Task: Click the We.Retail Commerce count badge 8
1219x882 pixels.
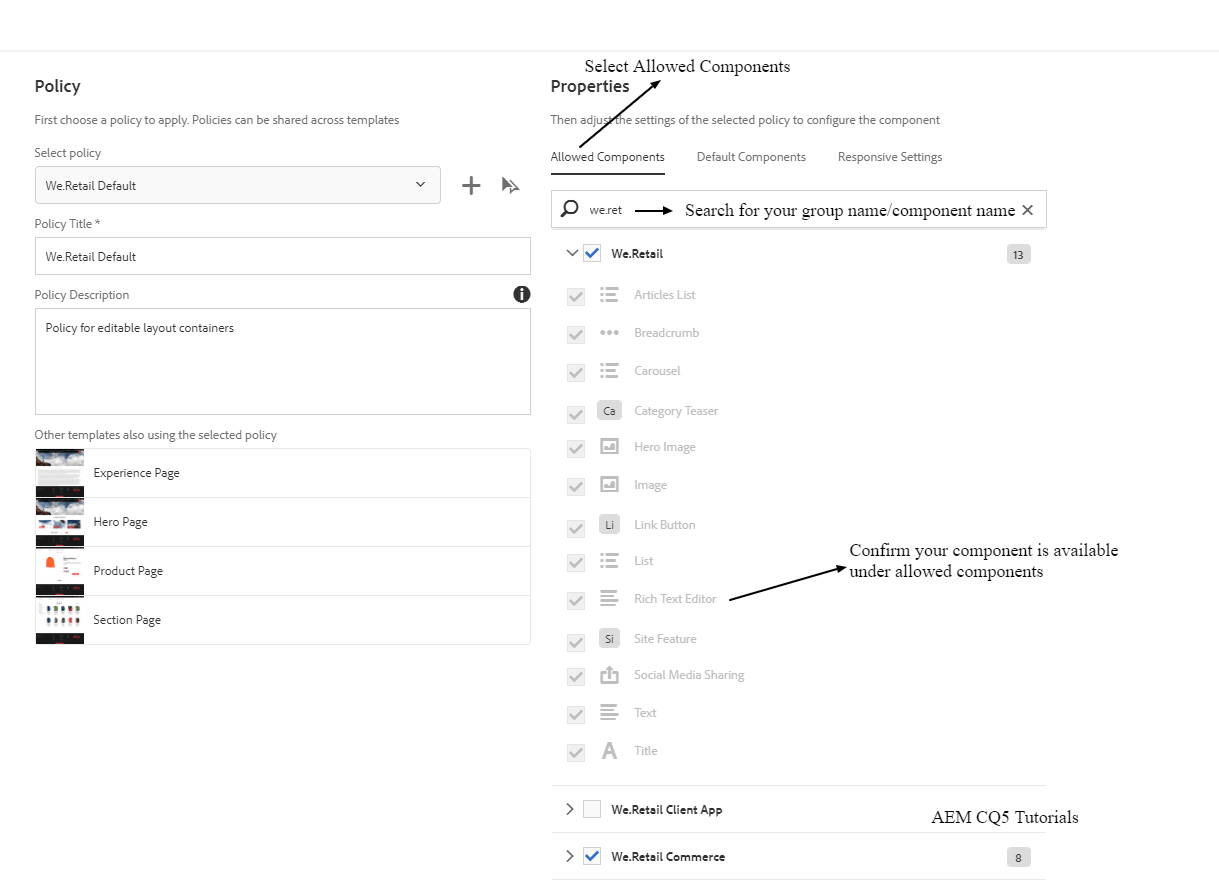Action: point(1018,857)
